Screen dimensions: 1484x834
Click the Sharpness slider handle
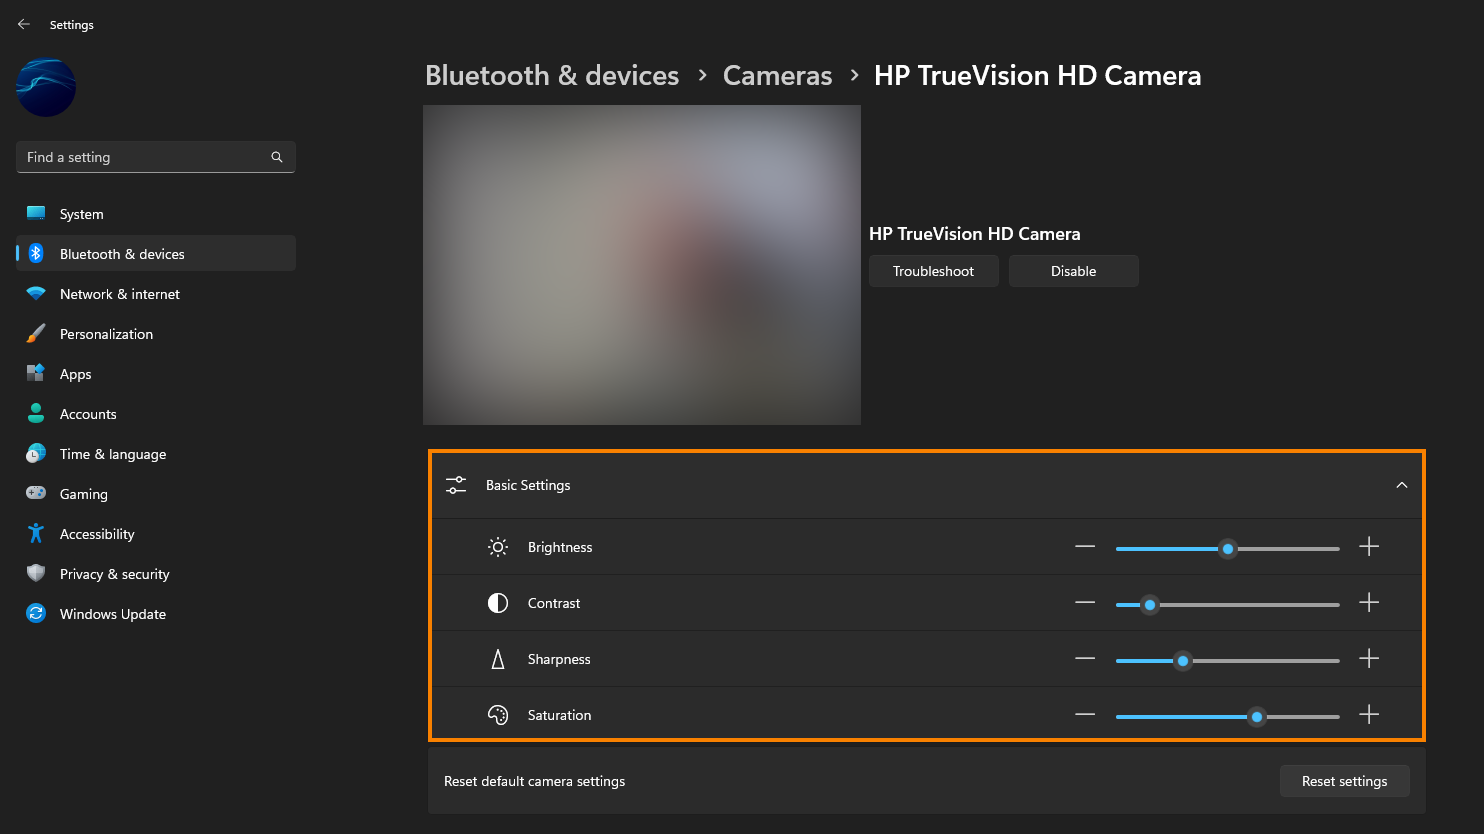click(x=1183, y=660)
